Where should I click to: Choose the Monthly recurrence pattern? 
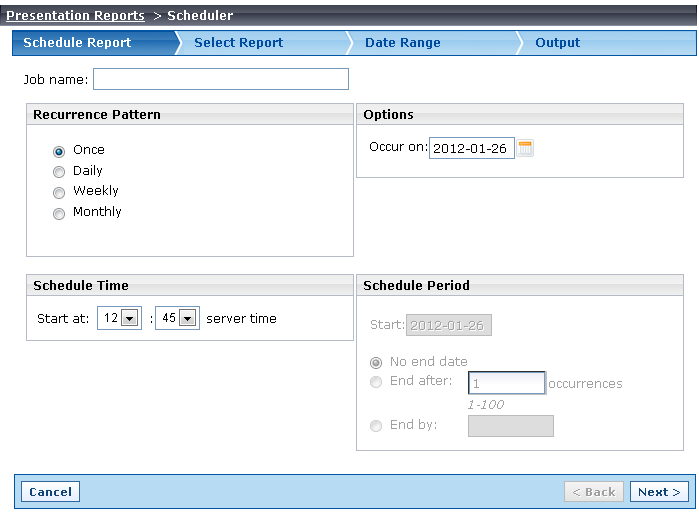tap(59, 214)
